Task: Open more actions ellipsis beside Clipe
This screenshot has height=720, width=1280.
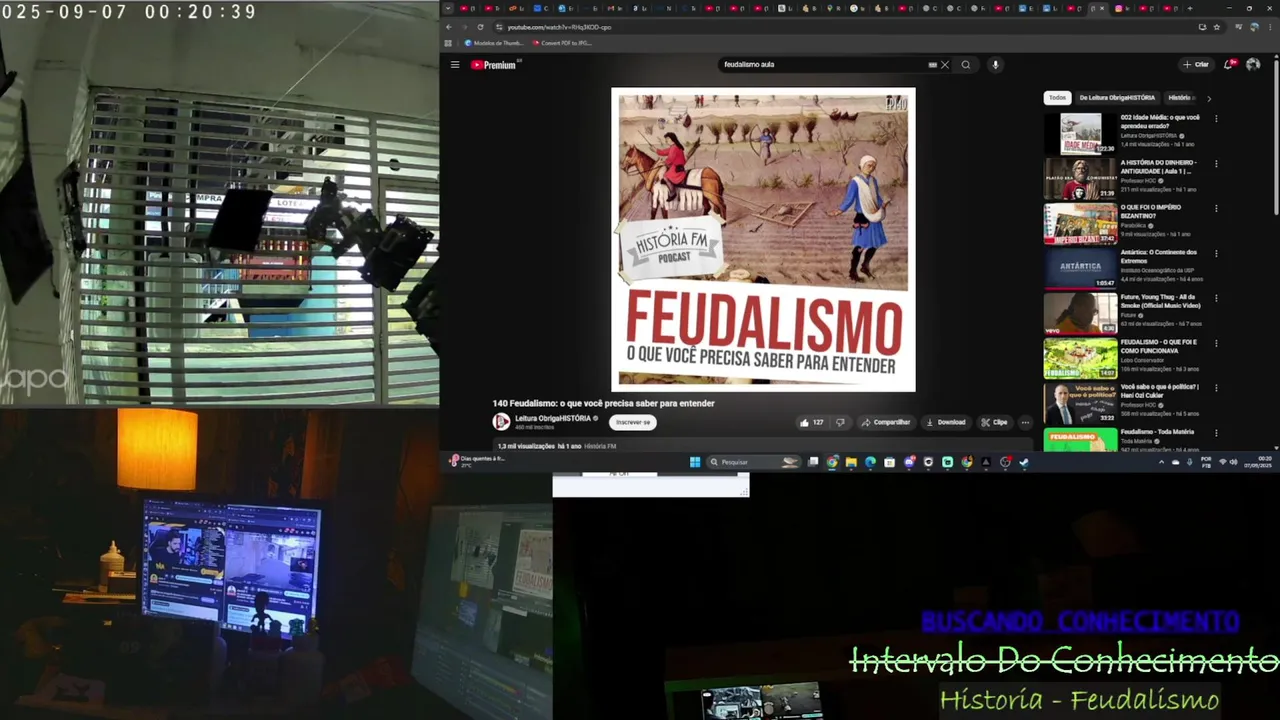Action: (1025, 422)
